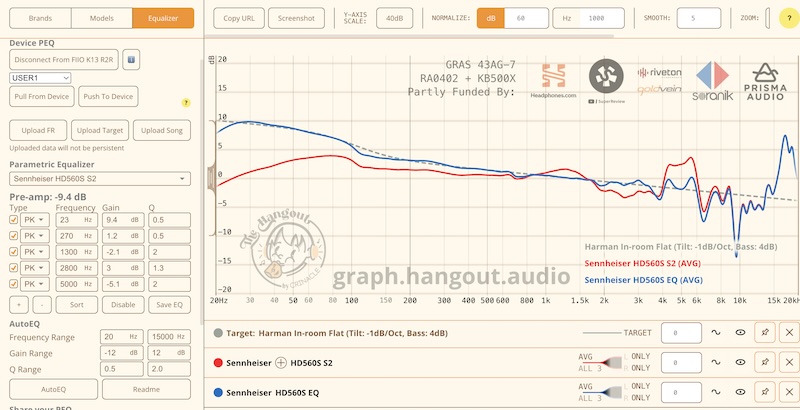The width and height of the screenshot is (800, 410).
Task: Click the Copy URL button
Action: click(239, 18)
